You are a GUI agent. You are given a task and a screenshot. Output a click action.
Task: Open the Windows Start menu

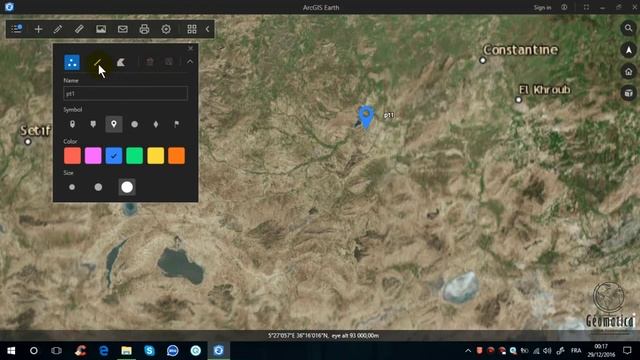(x=11, y=351)
